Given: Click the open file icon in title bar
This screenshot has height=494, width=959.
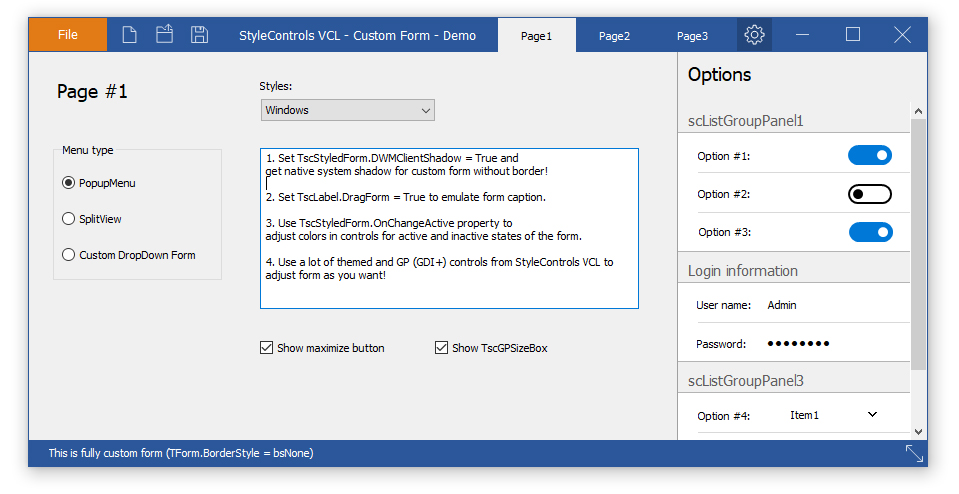Looking at the screenshot, I should click(165, 34).
